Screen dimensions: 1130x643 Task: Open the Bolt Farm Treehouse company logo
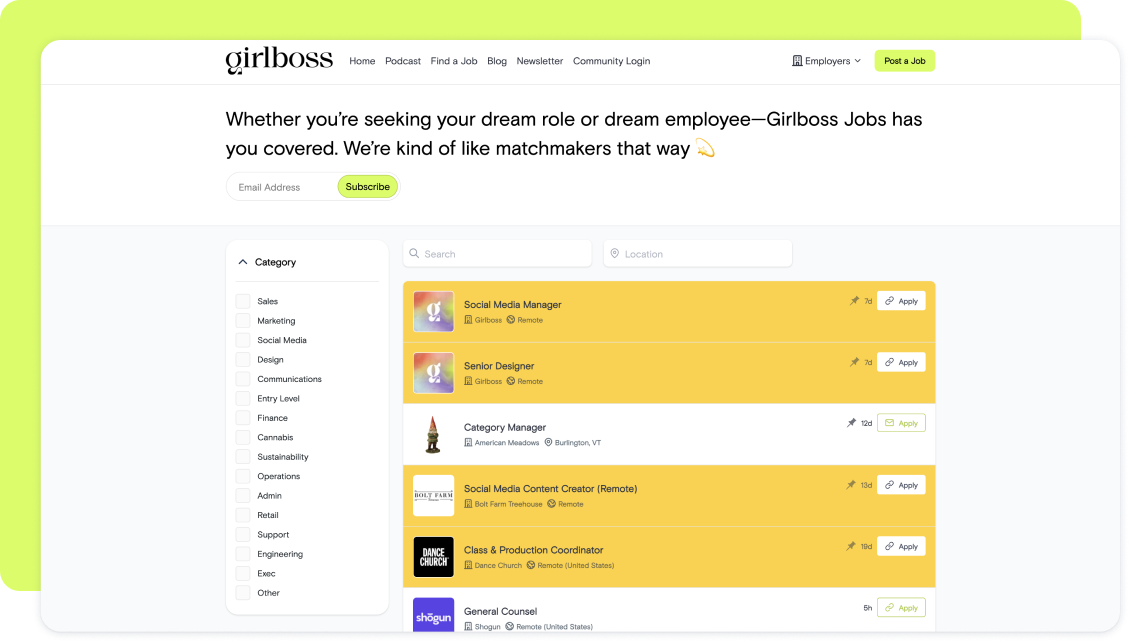coord(433,495)
